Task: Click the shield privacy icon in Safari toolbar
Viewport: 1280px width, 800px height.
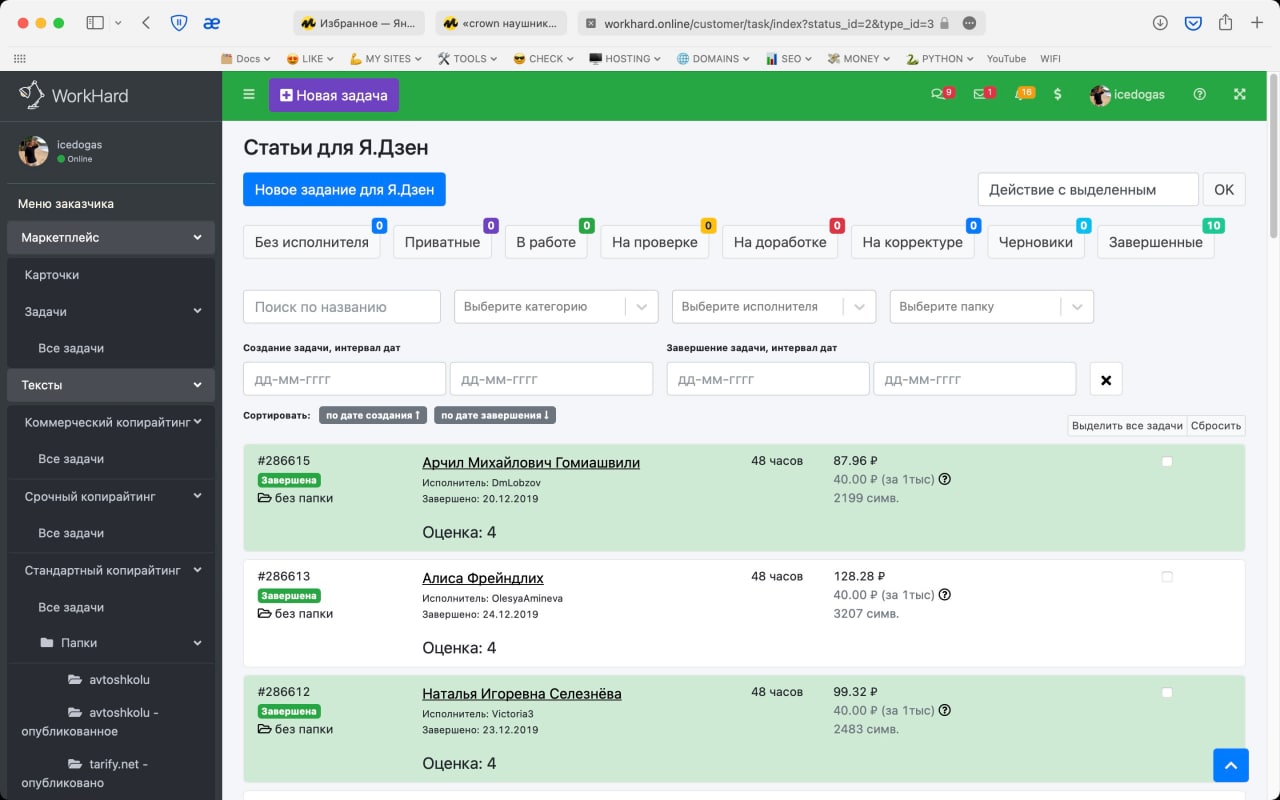Action: tap(179, 22)
